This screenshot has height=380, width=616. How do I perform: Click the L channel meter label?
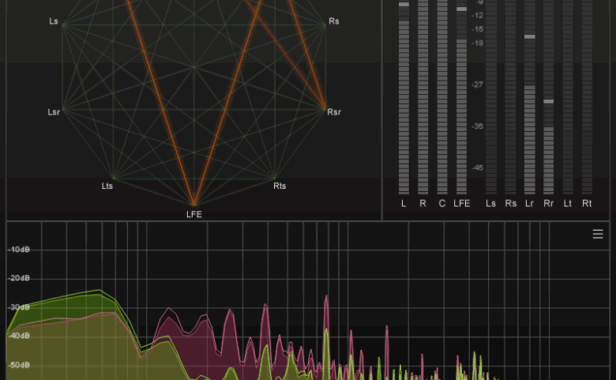[x=403, y=204]
